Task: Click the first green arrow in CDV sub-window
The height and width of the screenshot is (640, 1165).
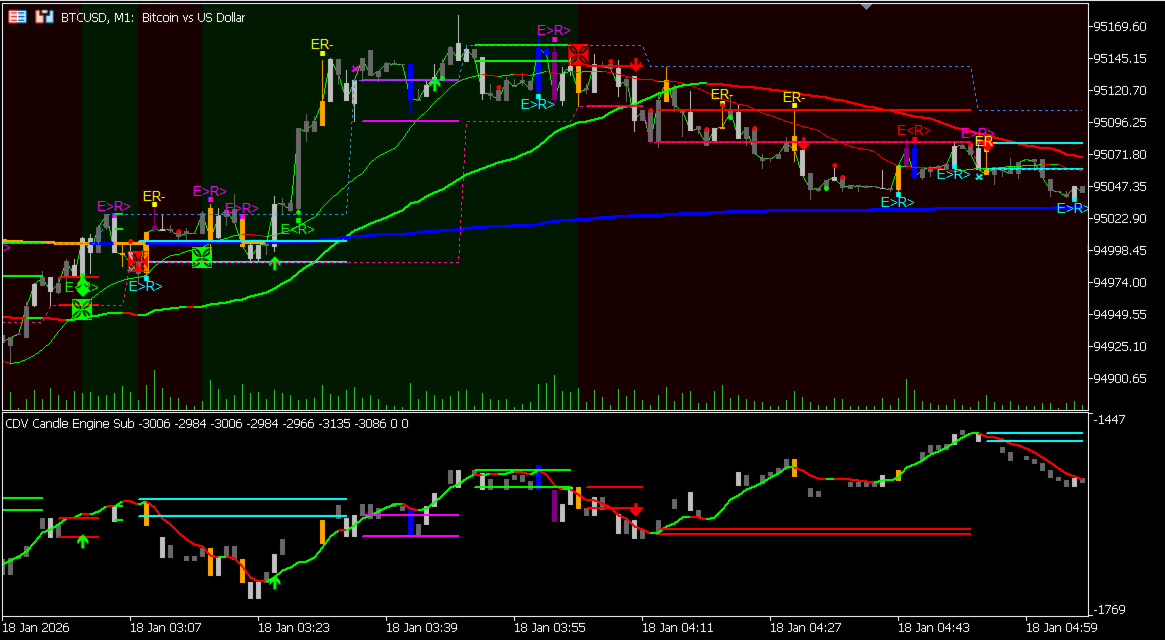Action: coord(82,541)
